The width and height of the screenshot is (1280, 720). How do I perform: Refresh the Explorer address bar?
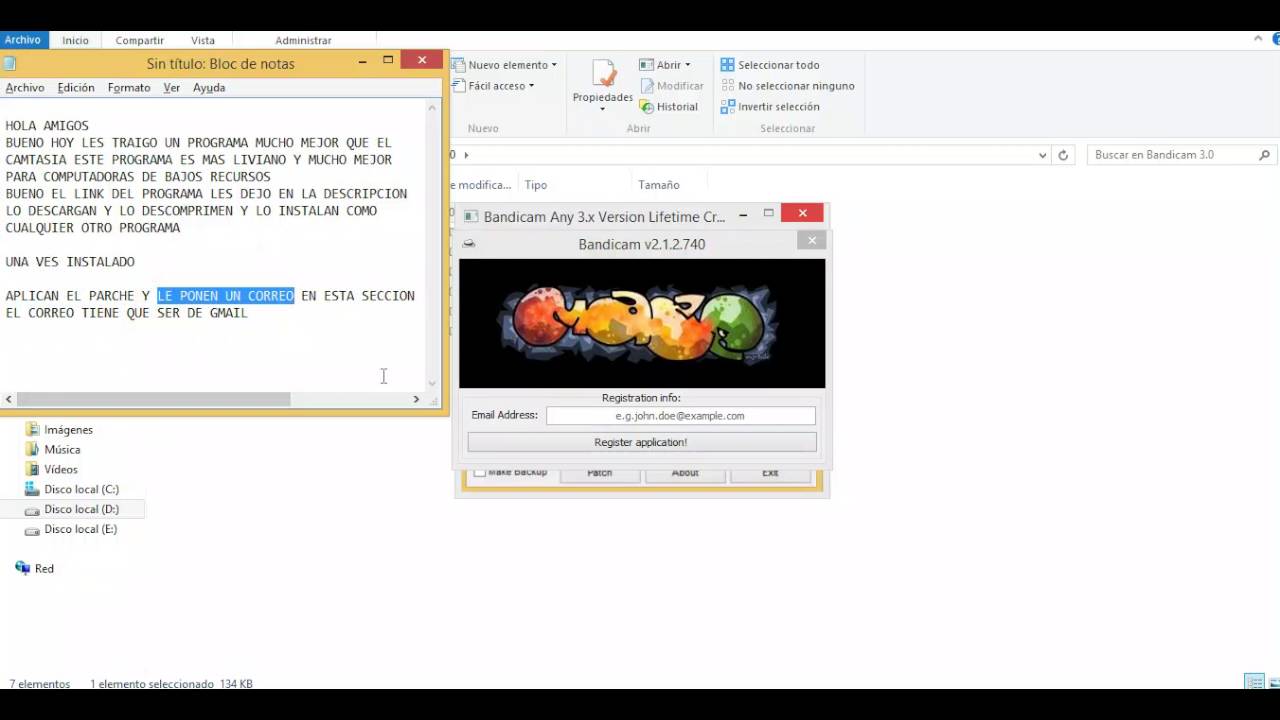[1063, 155]
